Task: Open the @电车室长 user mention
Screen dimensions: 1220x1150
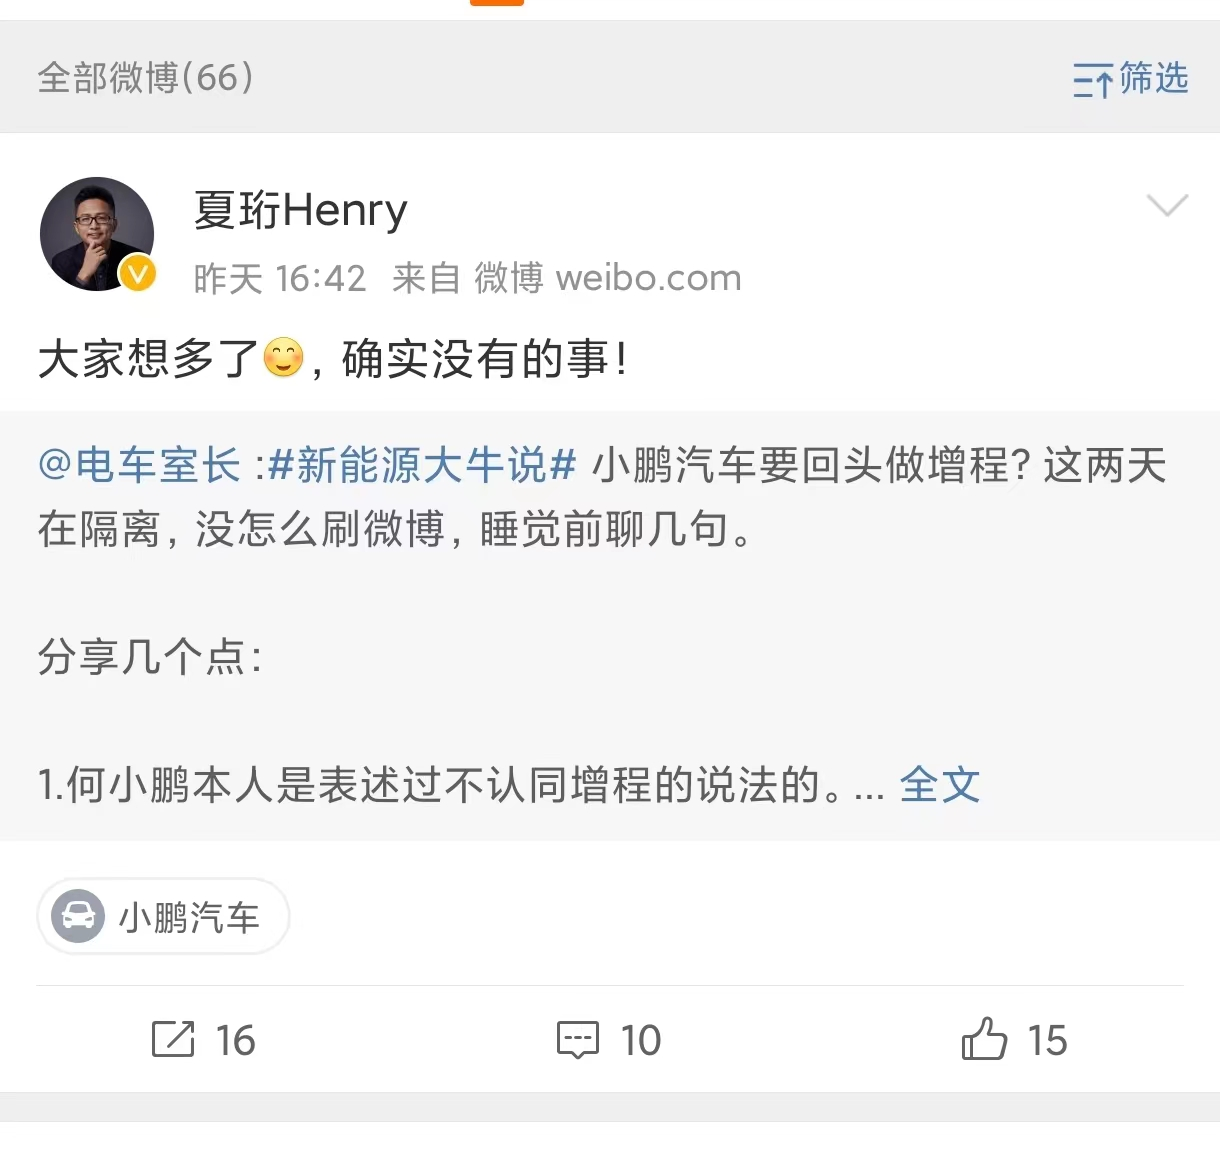Action: (138, 465)
